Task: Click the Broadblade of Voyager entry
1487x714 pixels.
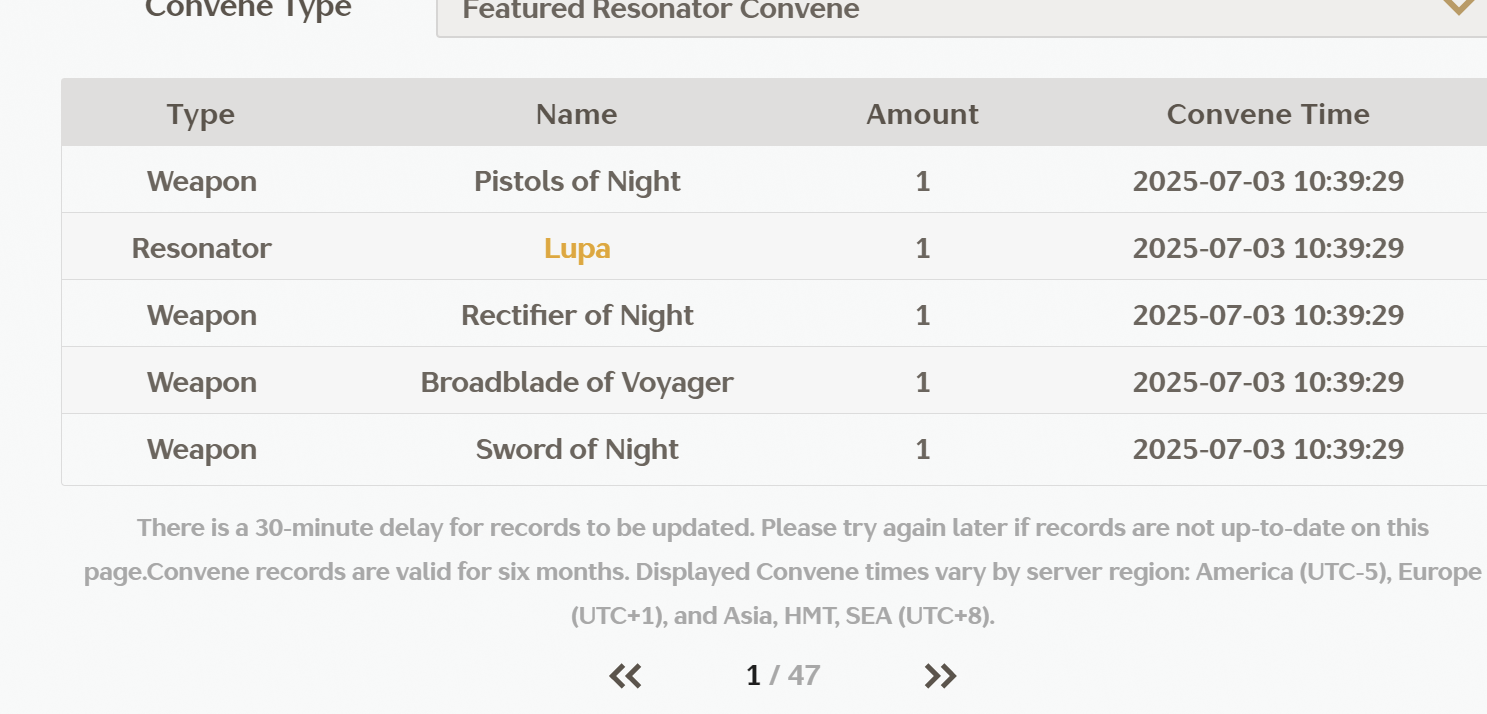Action: pyautogui.click(x=577, y=382)
